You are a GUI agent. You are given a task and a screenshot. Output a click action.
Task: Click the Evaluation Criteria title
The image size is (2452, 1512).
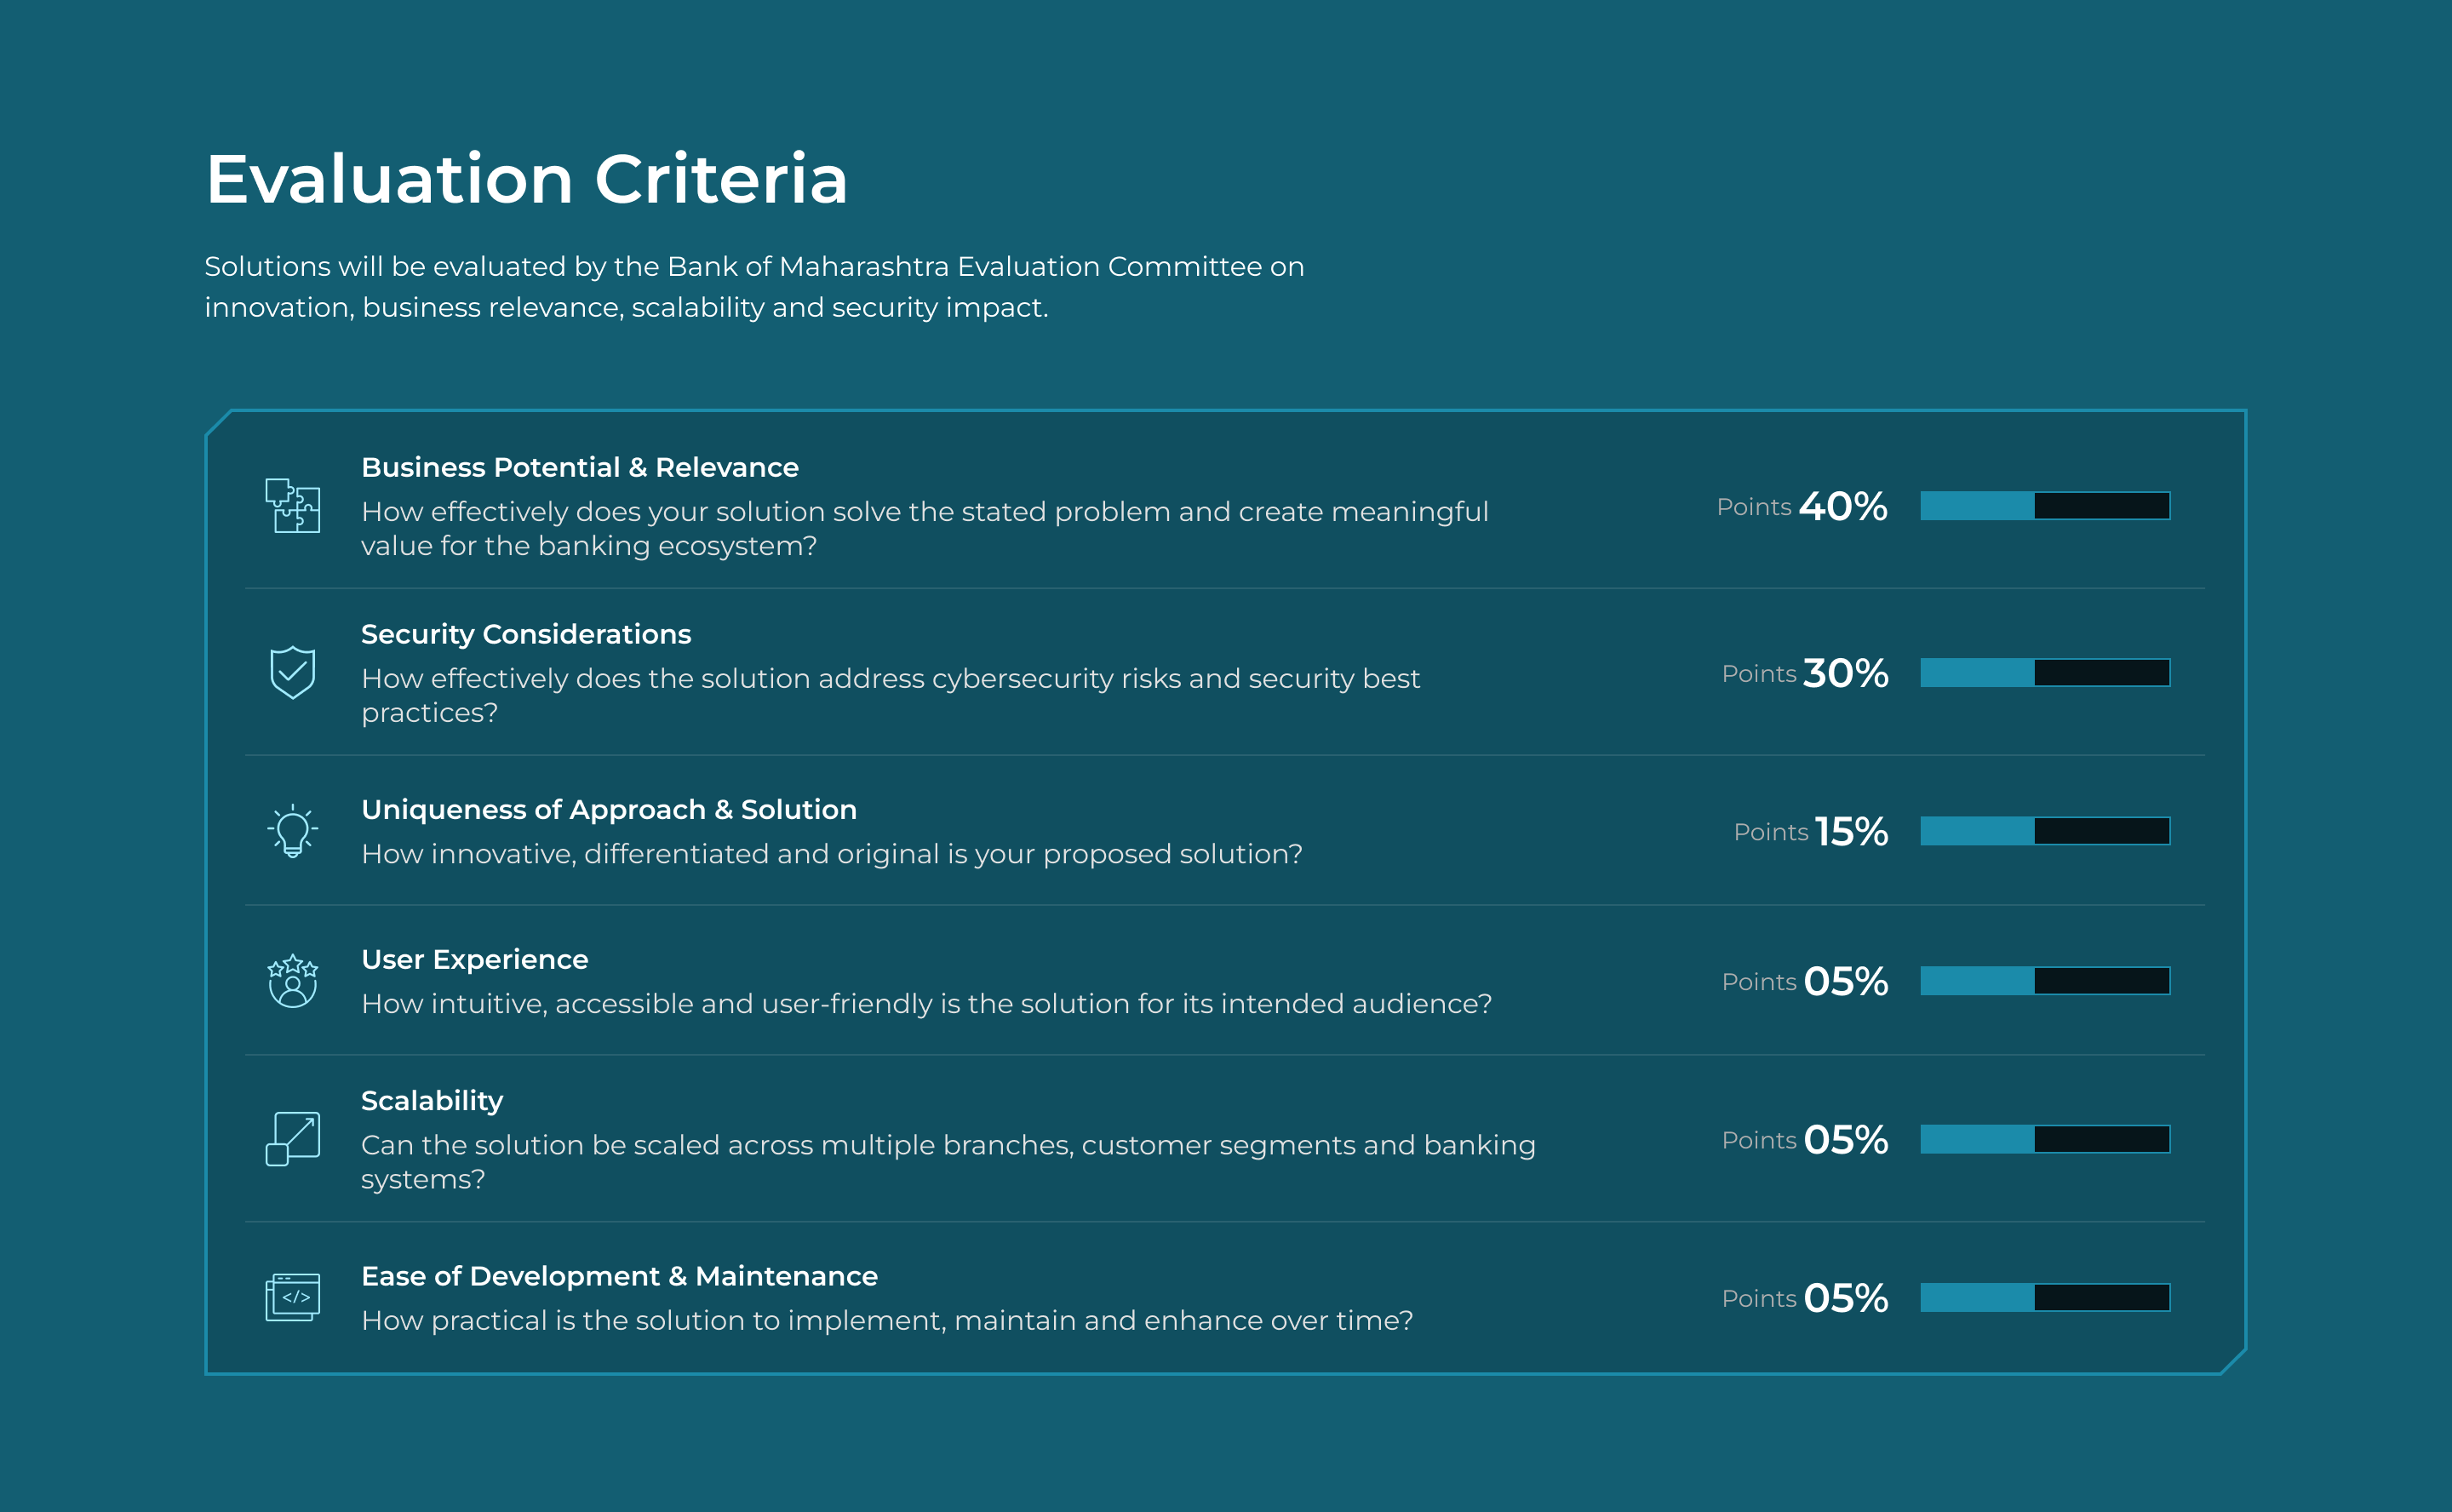(527, 180)
